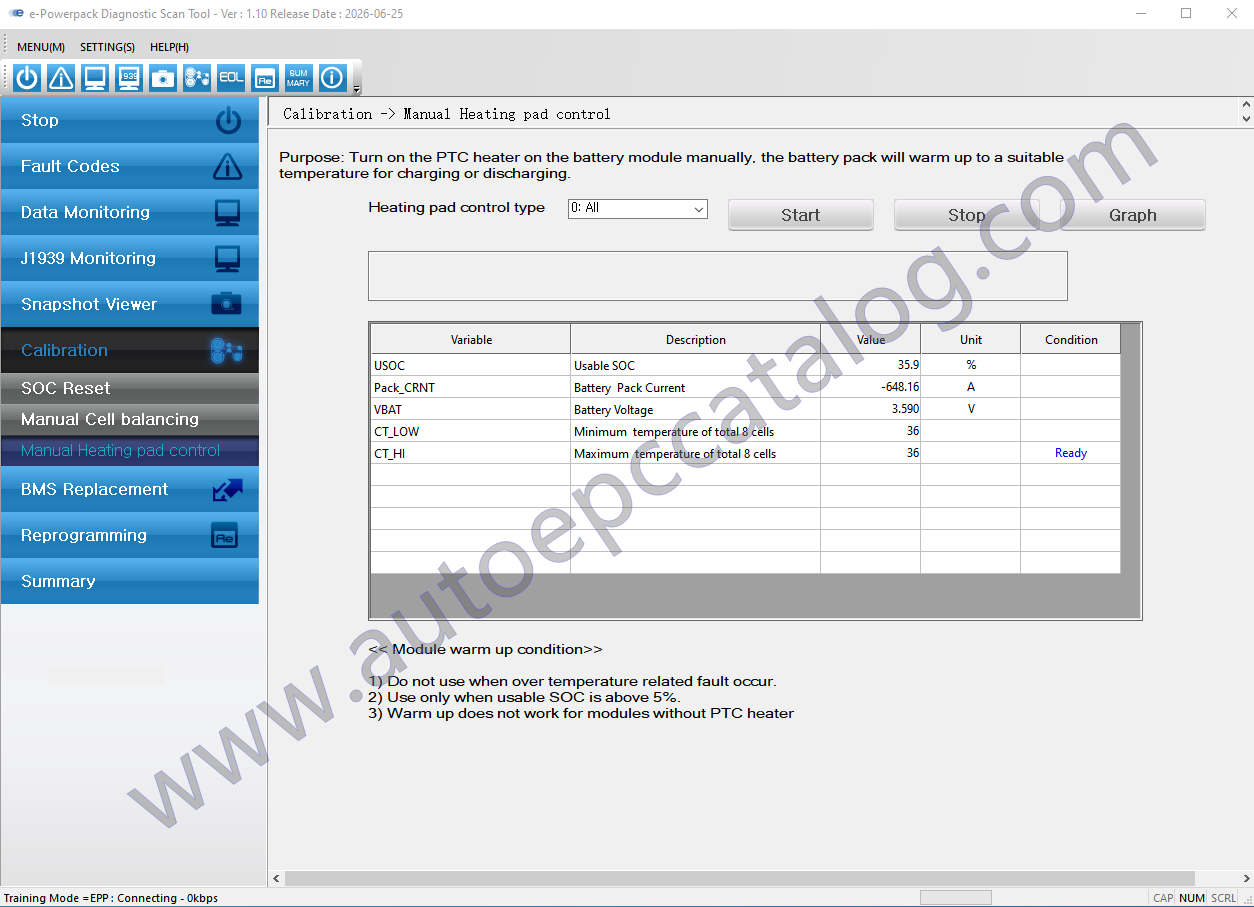Screen dimensions: 1254x907
Task: Open Snapshot Viewer camera toolbar icon
Action: click(x=163, y=78)
